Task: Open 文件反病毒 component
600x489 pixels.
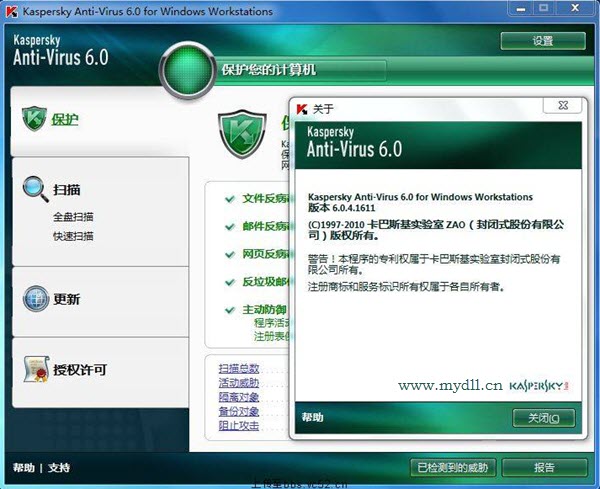Action: point(266,199)
